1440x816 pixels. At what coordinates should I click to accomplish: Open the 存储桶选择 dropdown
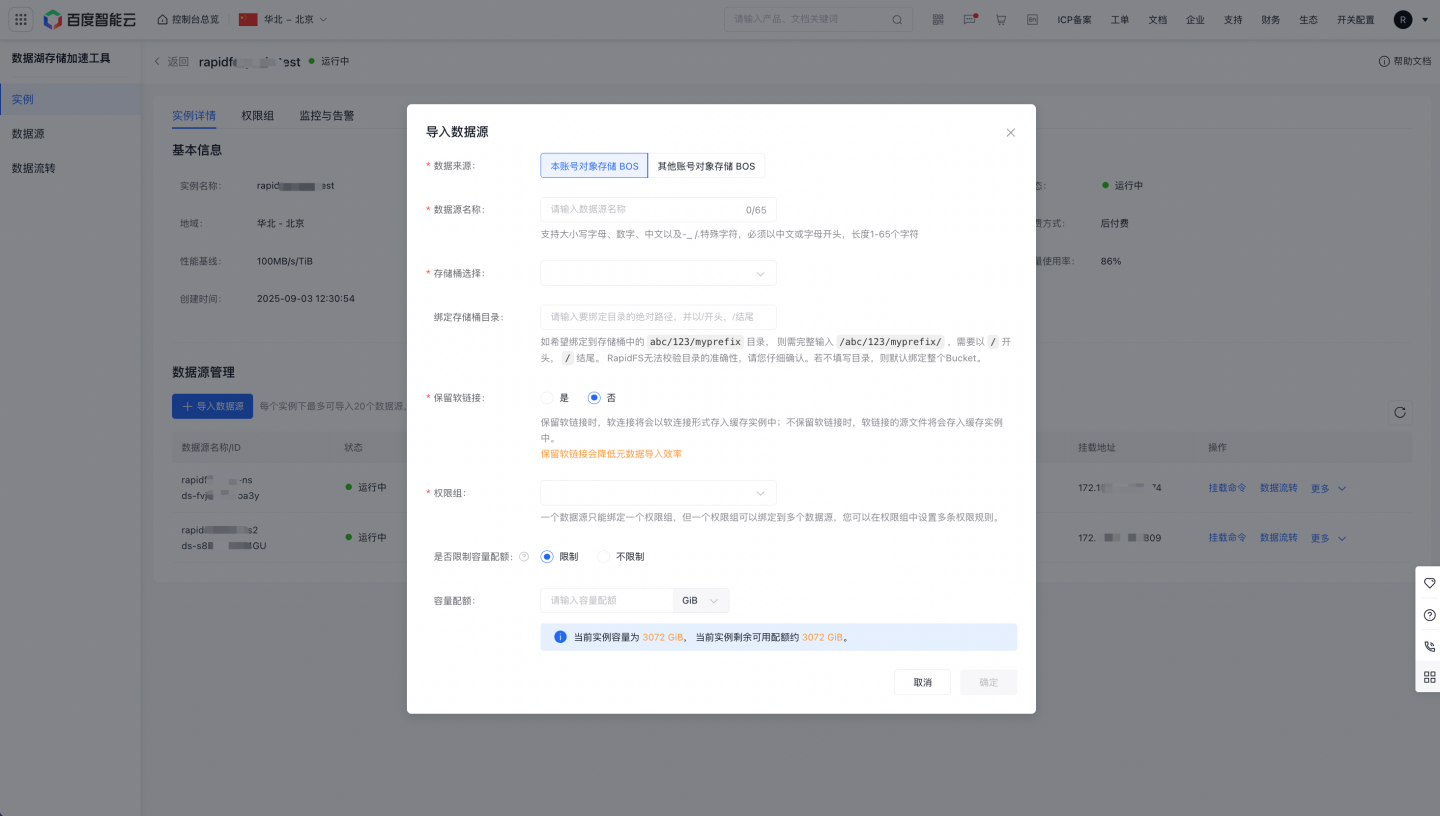658,273
